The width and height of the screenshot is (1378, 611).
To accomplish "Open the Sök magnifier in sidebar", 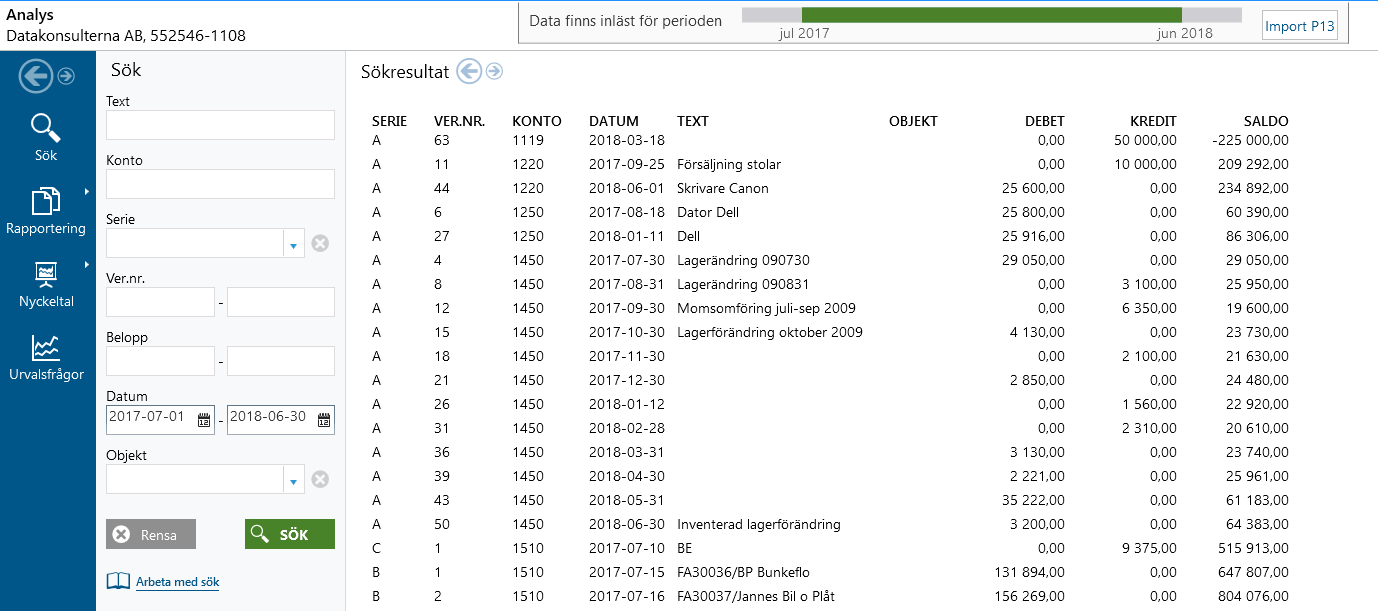I will 46,129.
